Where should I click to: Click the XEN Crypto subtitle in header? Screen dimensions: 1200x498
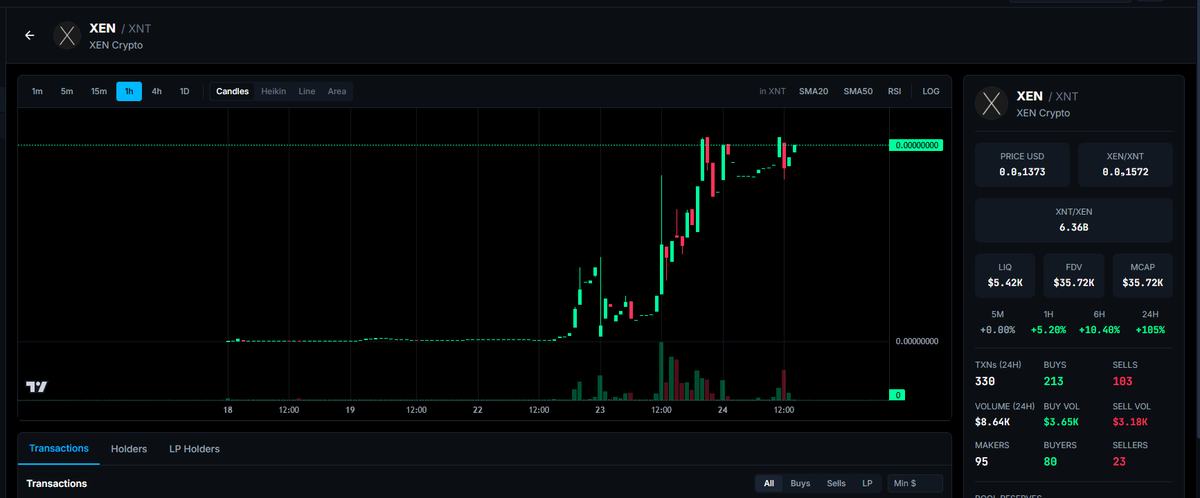[x=118, y=45]
